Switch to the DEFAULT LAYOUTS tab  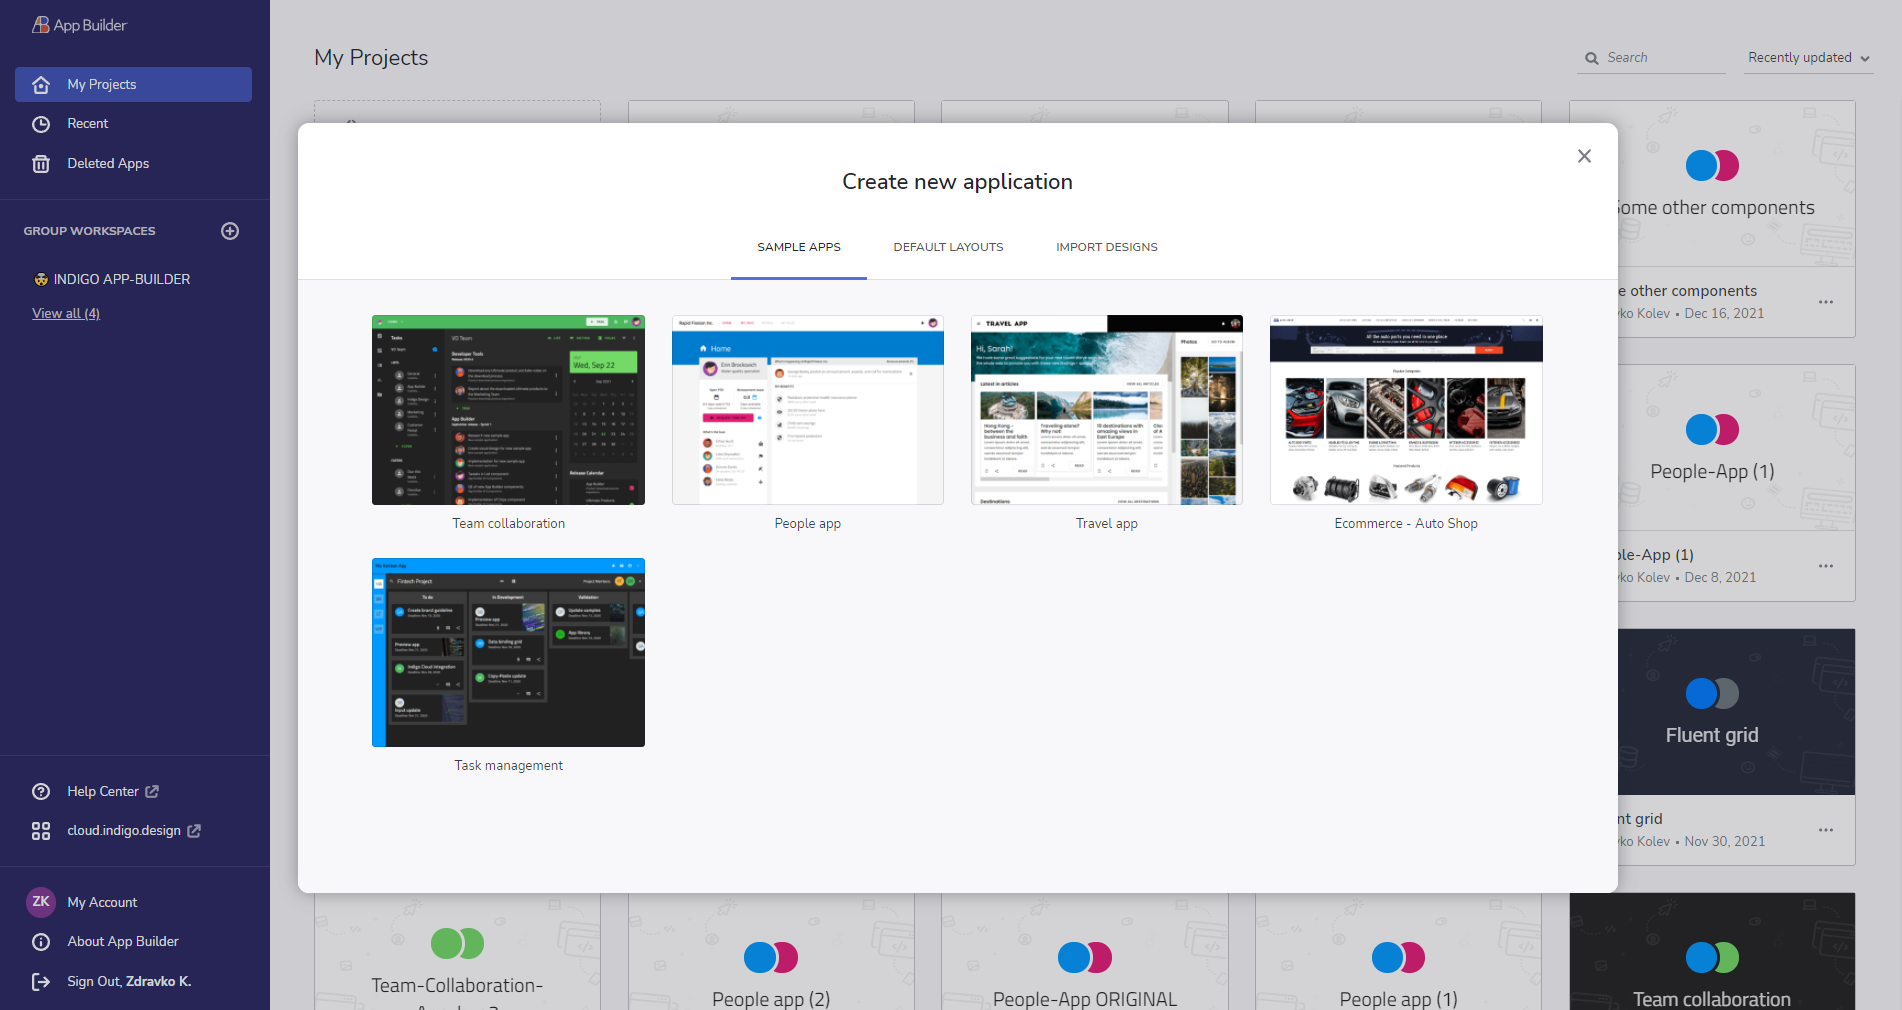click(x=948, y=247)
